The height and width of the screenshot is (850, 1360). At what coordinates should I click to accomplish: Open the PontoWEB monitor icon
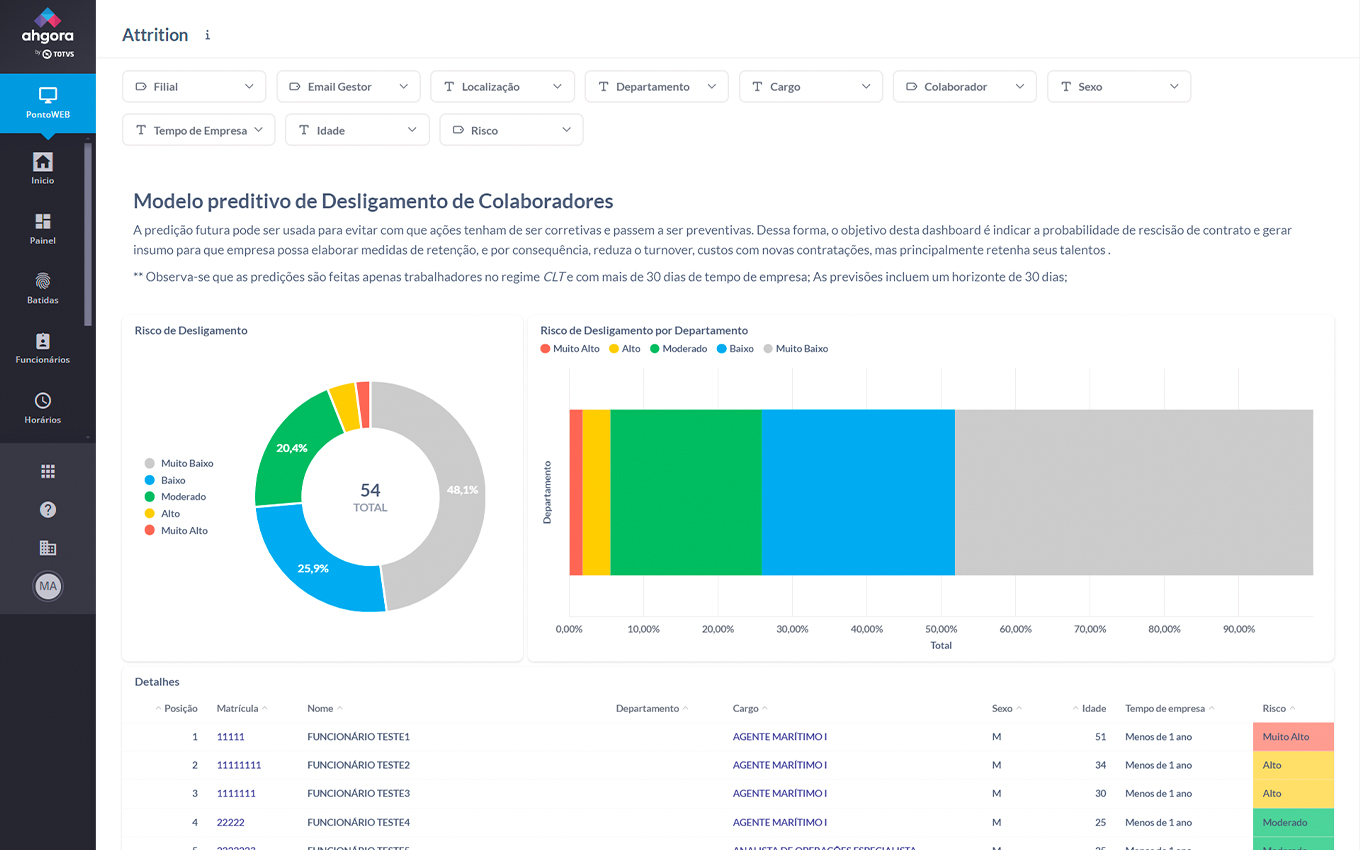point(47,96)
